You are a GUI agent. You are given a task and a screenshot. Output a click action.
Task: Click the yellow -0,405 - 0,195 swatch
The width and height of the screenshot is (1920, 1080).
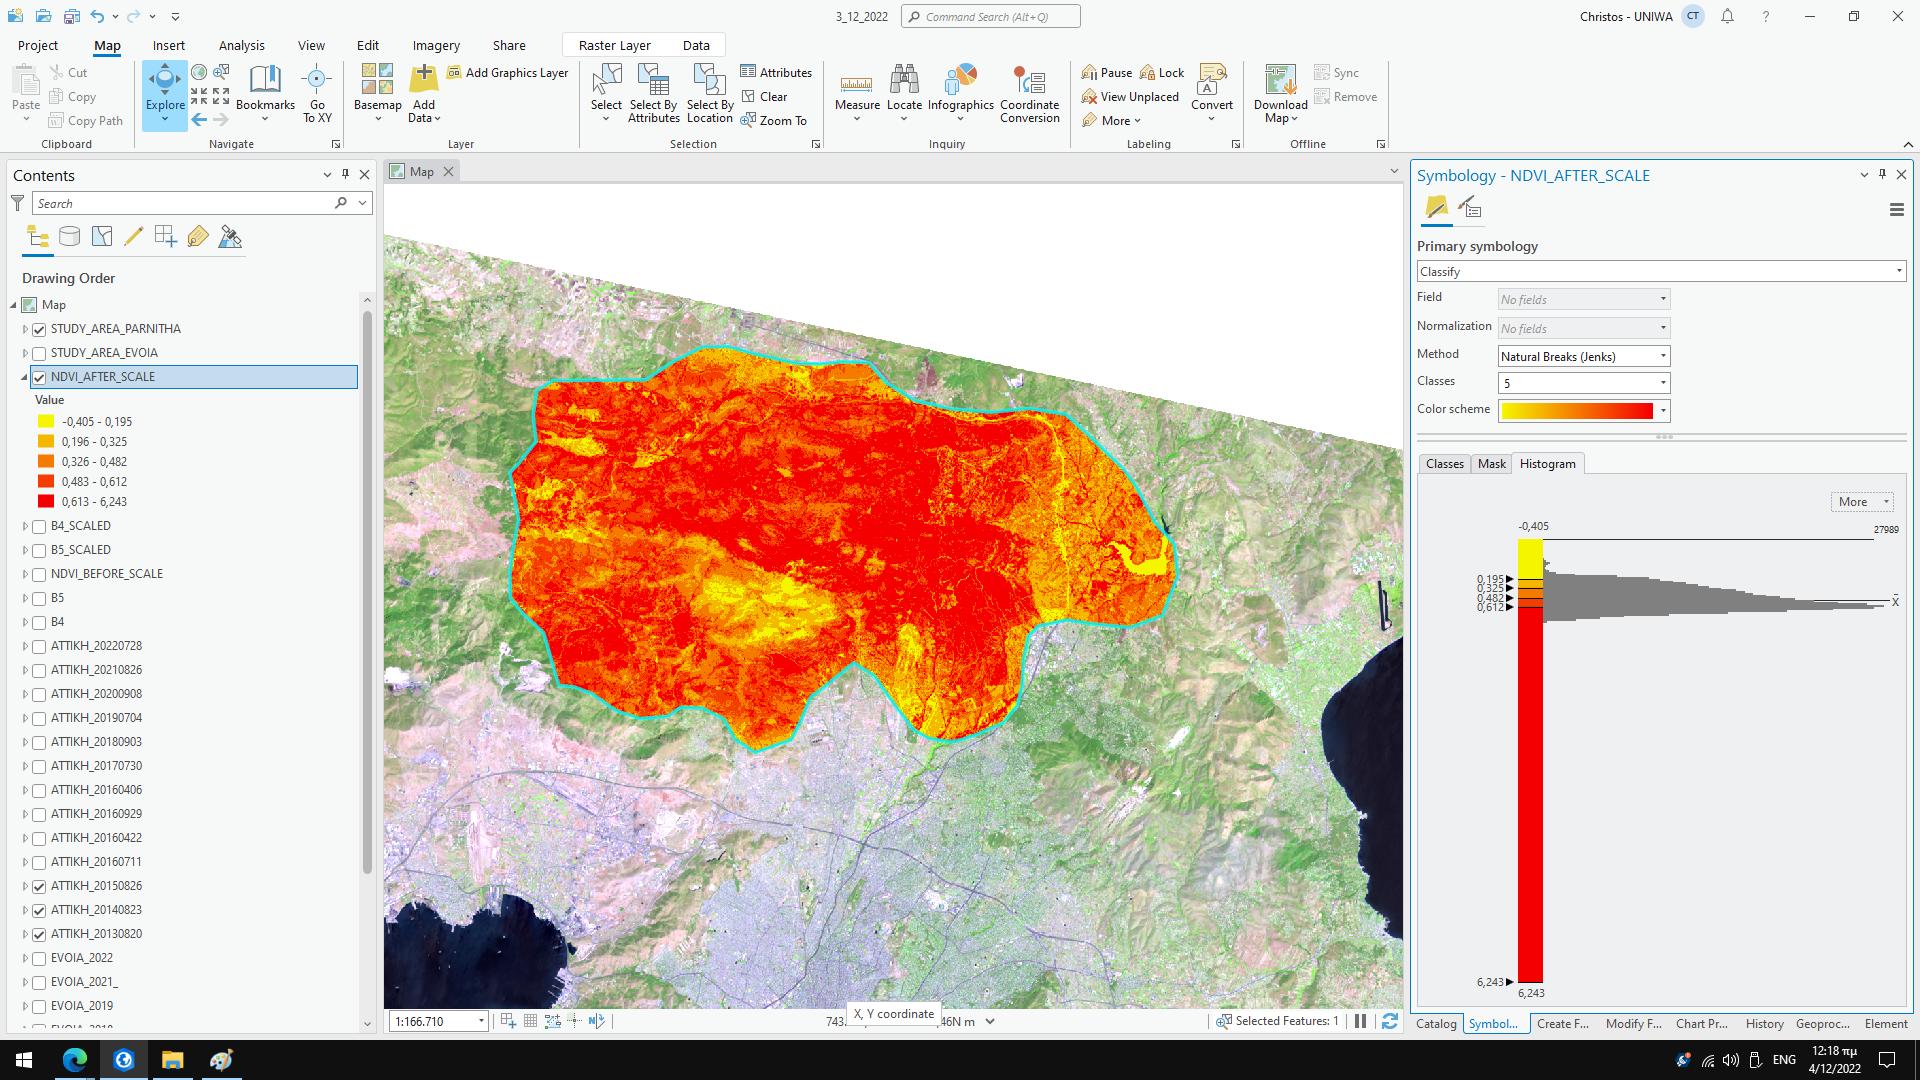[46, 421]
